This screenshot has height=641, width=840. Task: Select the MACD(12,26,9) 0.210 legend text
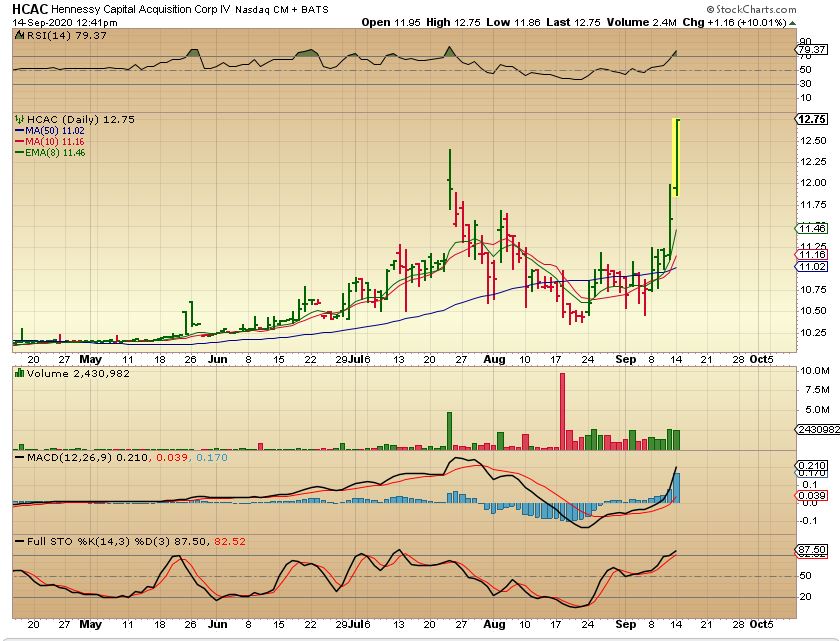(x=87, y=457)
